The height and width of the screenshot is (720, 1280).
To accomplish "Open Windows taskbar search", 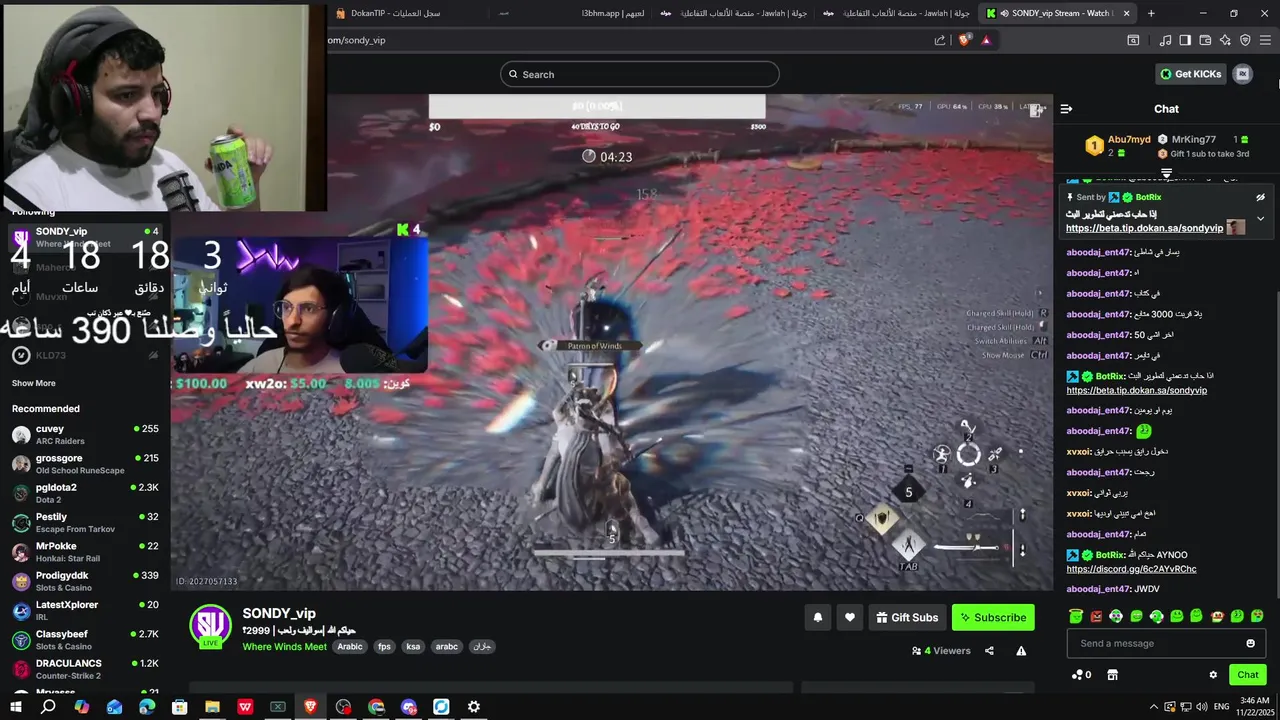I will [x=48, y=707].
